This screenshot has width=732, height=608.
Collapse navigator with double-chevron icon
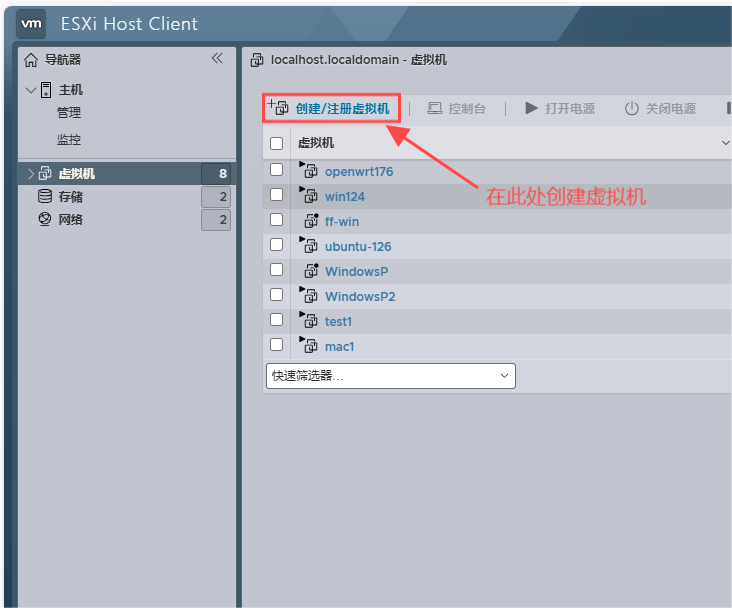pos(217,58)
